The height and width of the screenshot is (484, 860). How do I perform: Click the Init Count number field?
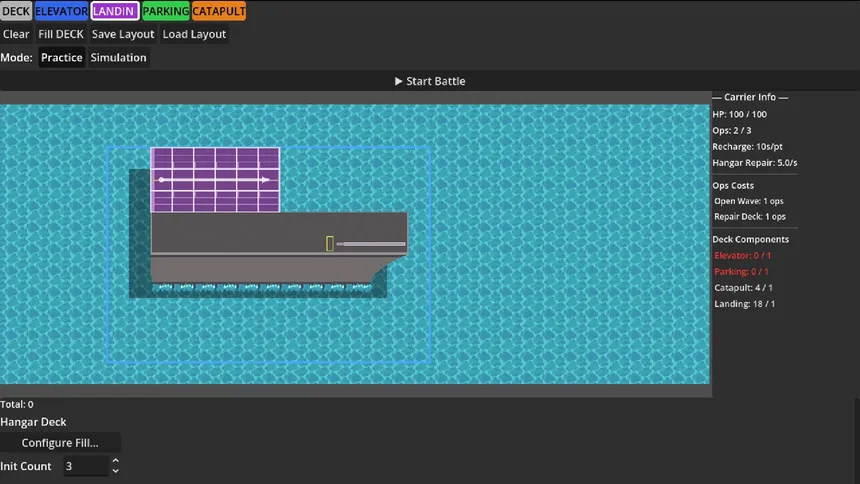tap(84, 466)
